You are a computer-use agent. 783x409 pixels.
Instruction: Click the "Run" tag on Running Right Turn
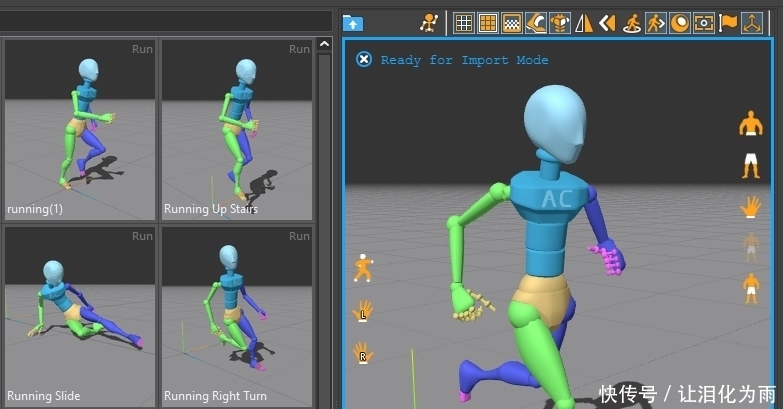pyautogui.click(x=300, y=236)
